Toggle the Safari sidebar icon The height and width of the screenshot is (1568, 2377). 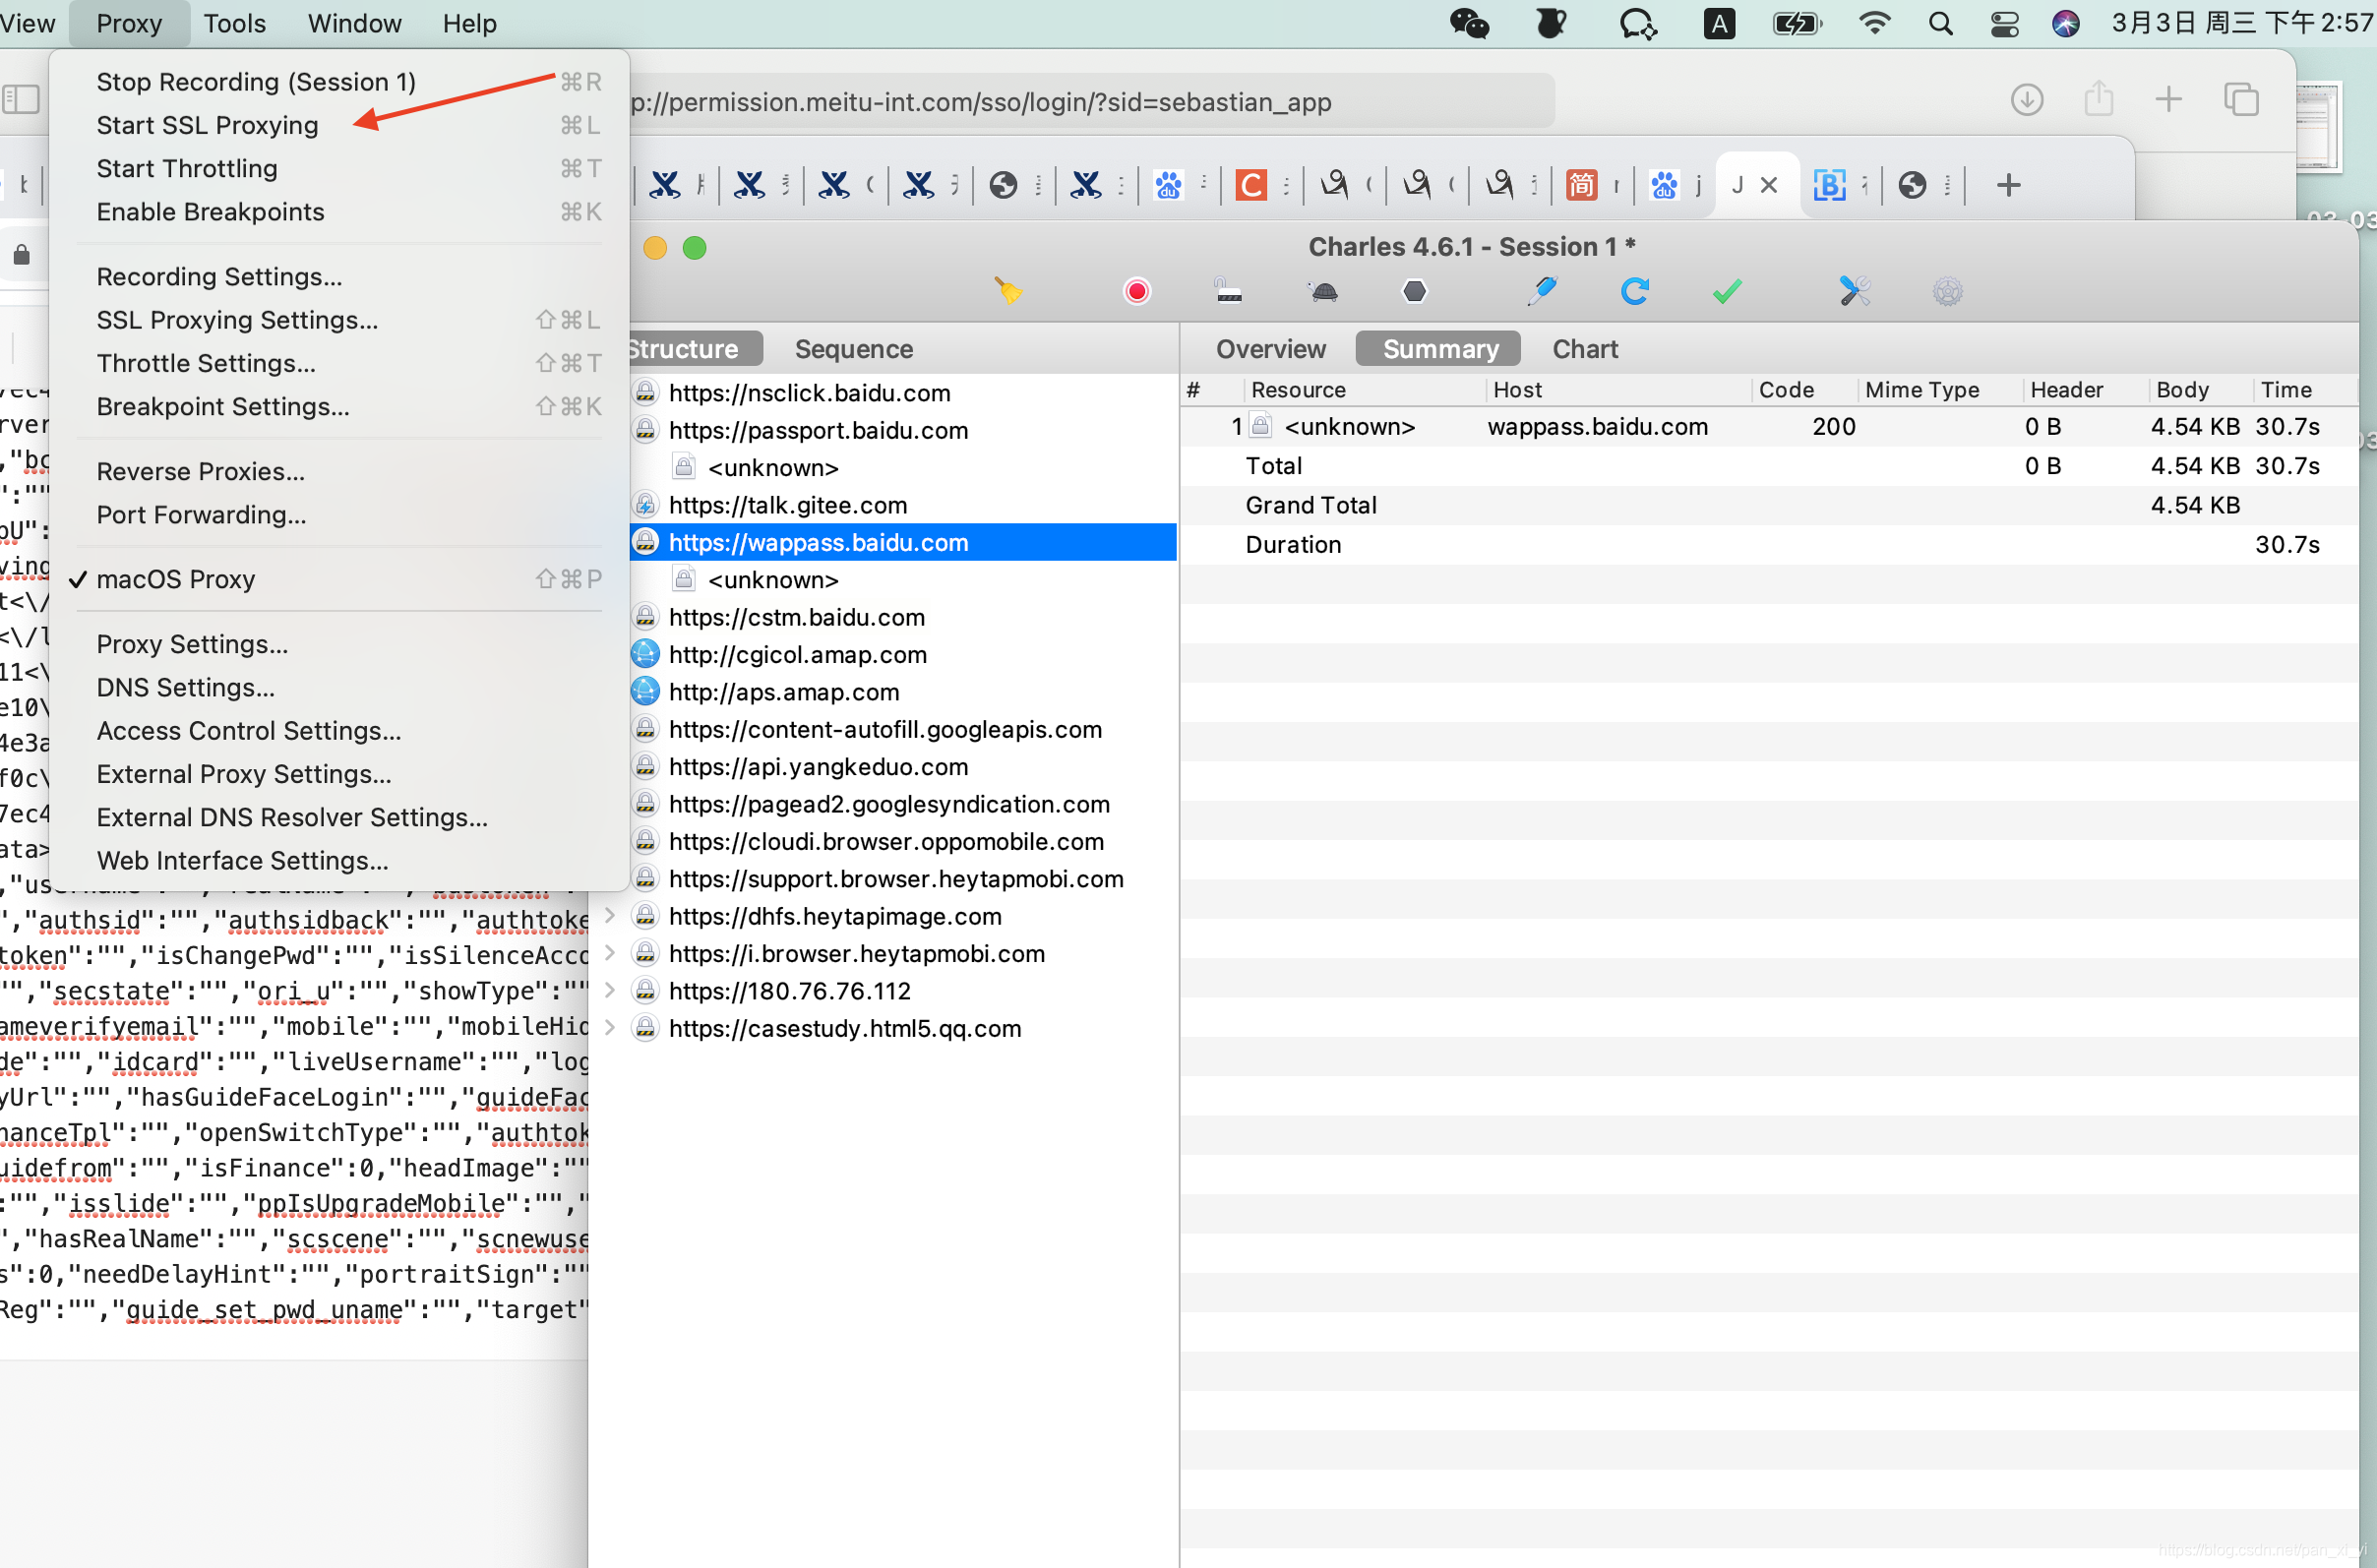(21, 99)
